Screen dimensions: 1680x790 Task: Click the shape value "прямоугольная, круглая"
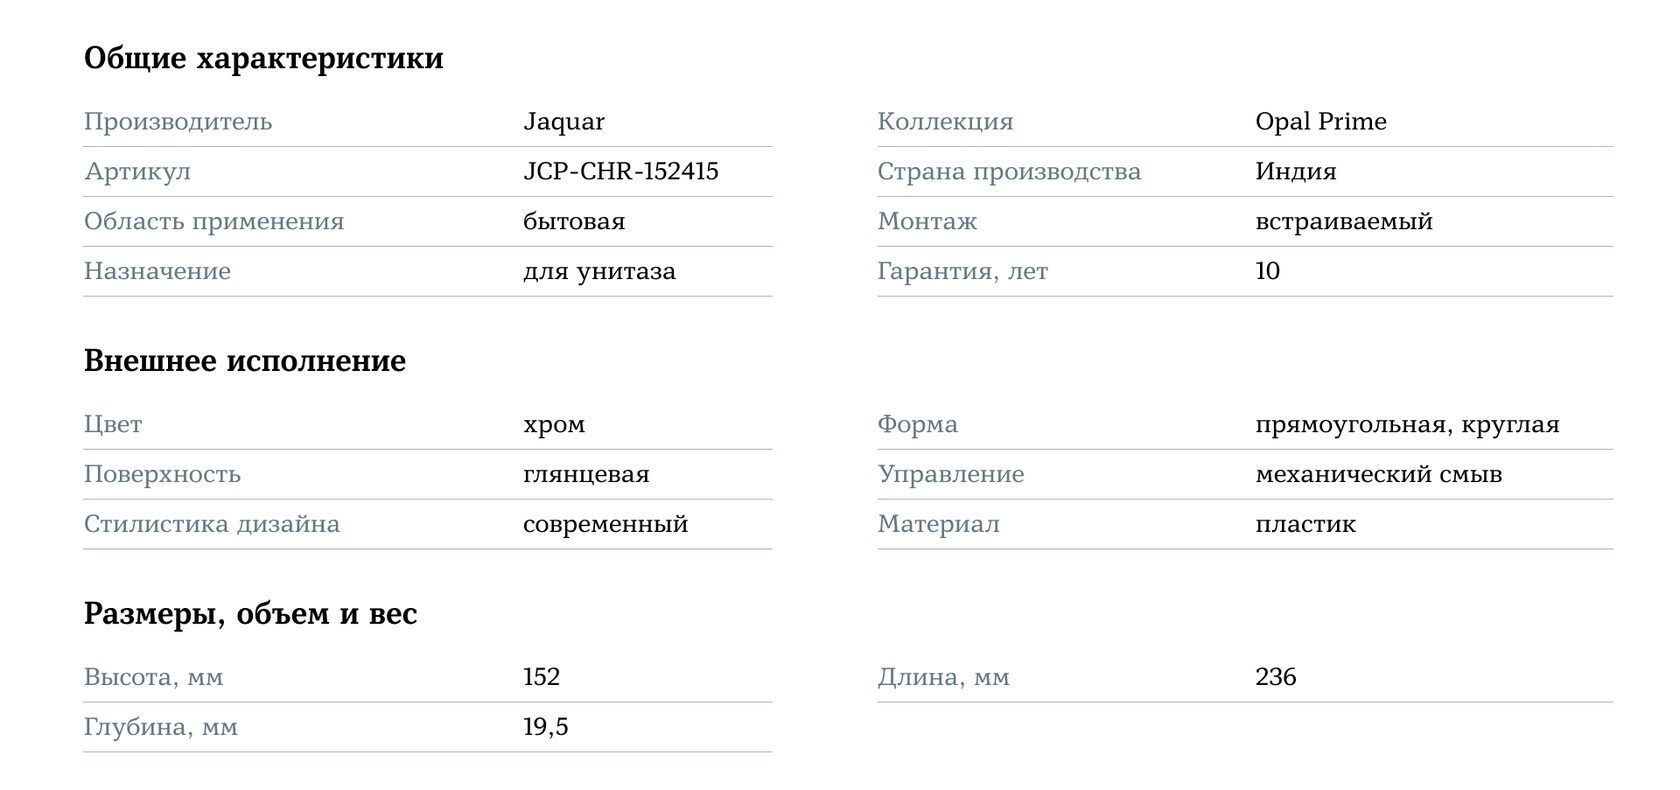1406,425
